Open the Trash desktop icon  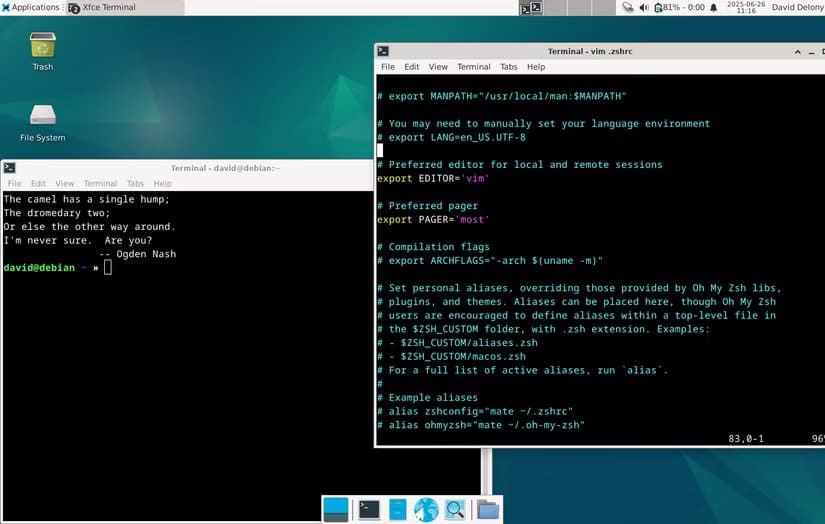tap(43, 51)
